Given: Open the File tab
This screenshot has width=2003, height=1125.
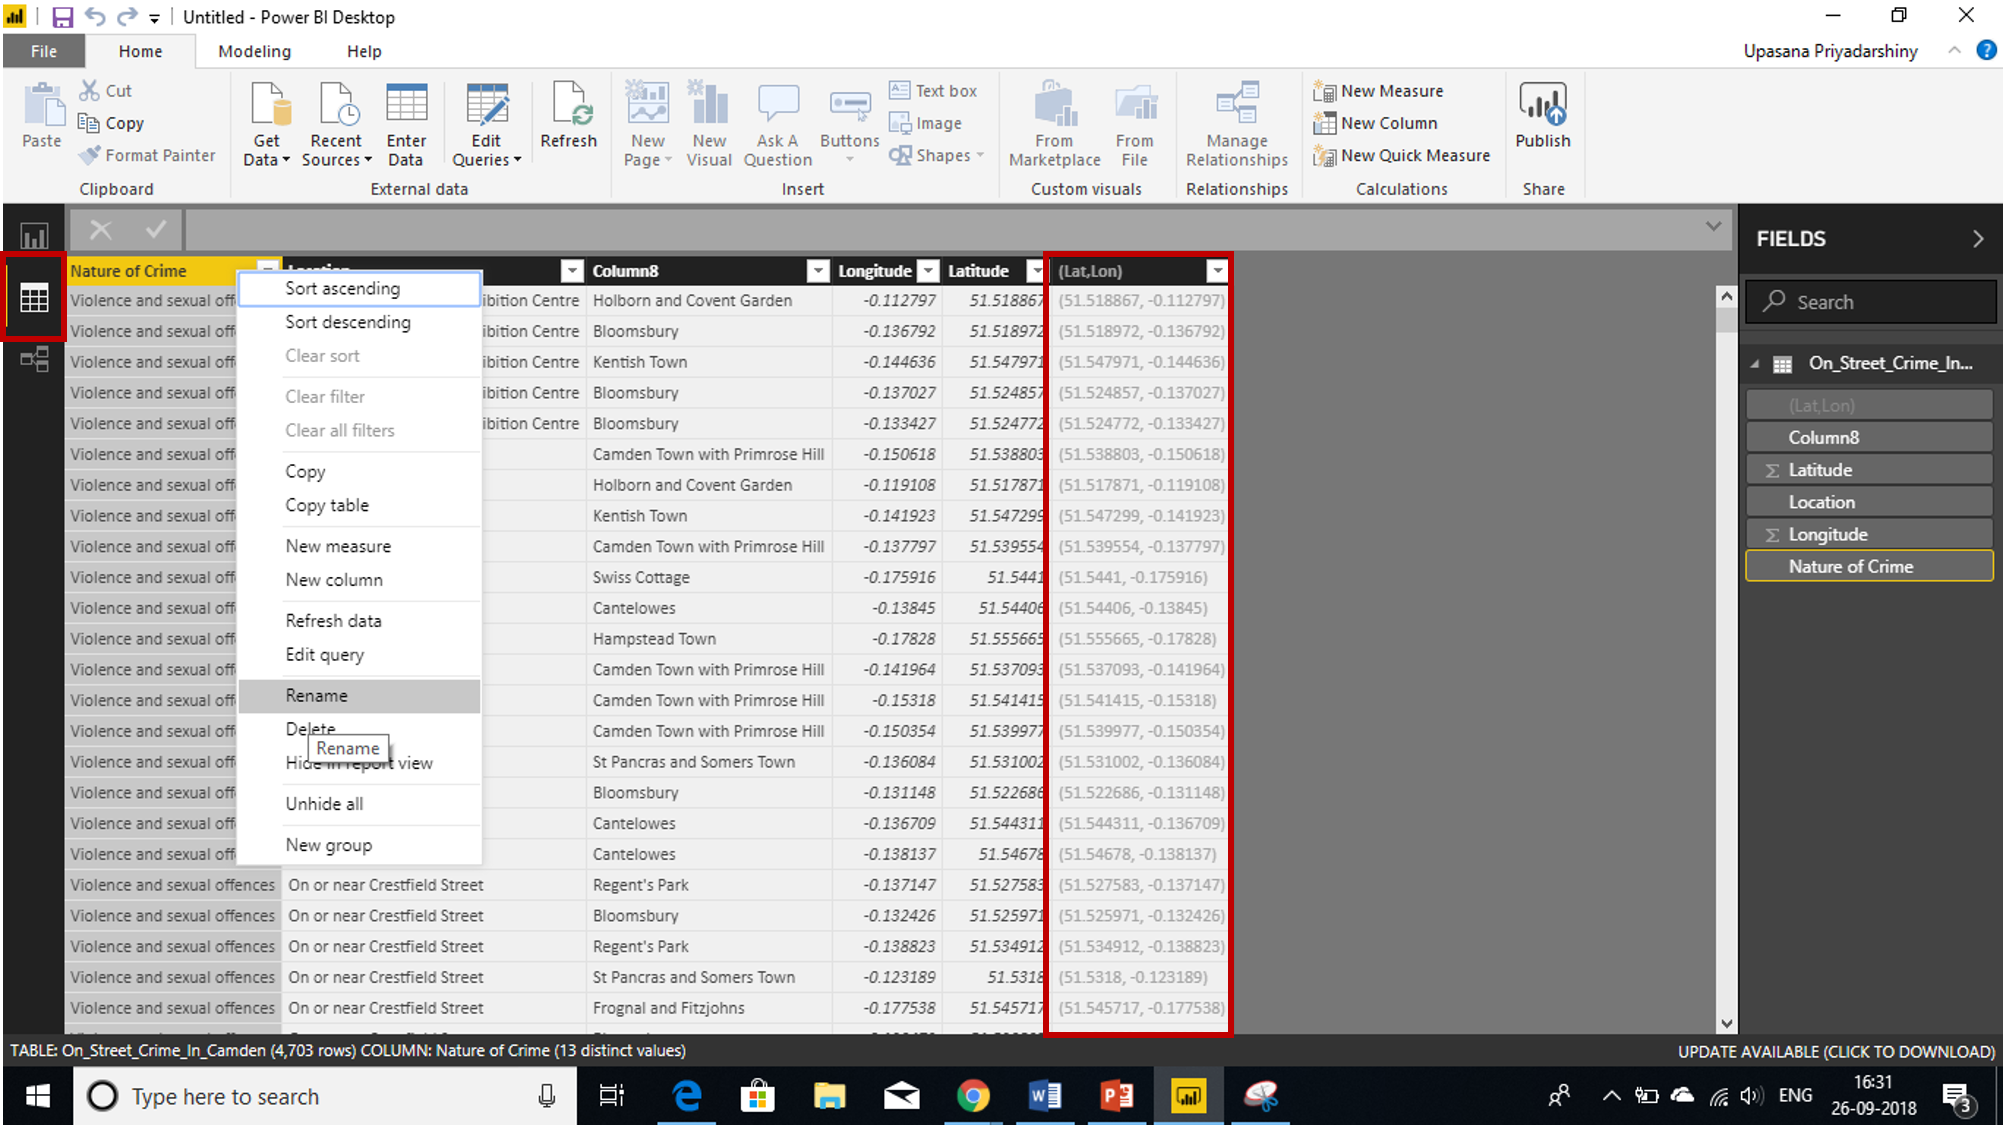Looking at the screenshot, I should (44, 51).
